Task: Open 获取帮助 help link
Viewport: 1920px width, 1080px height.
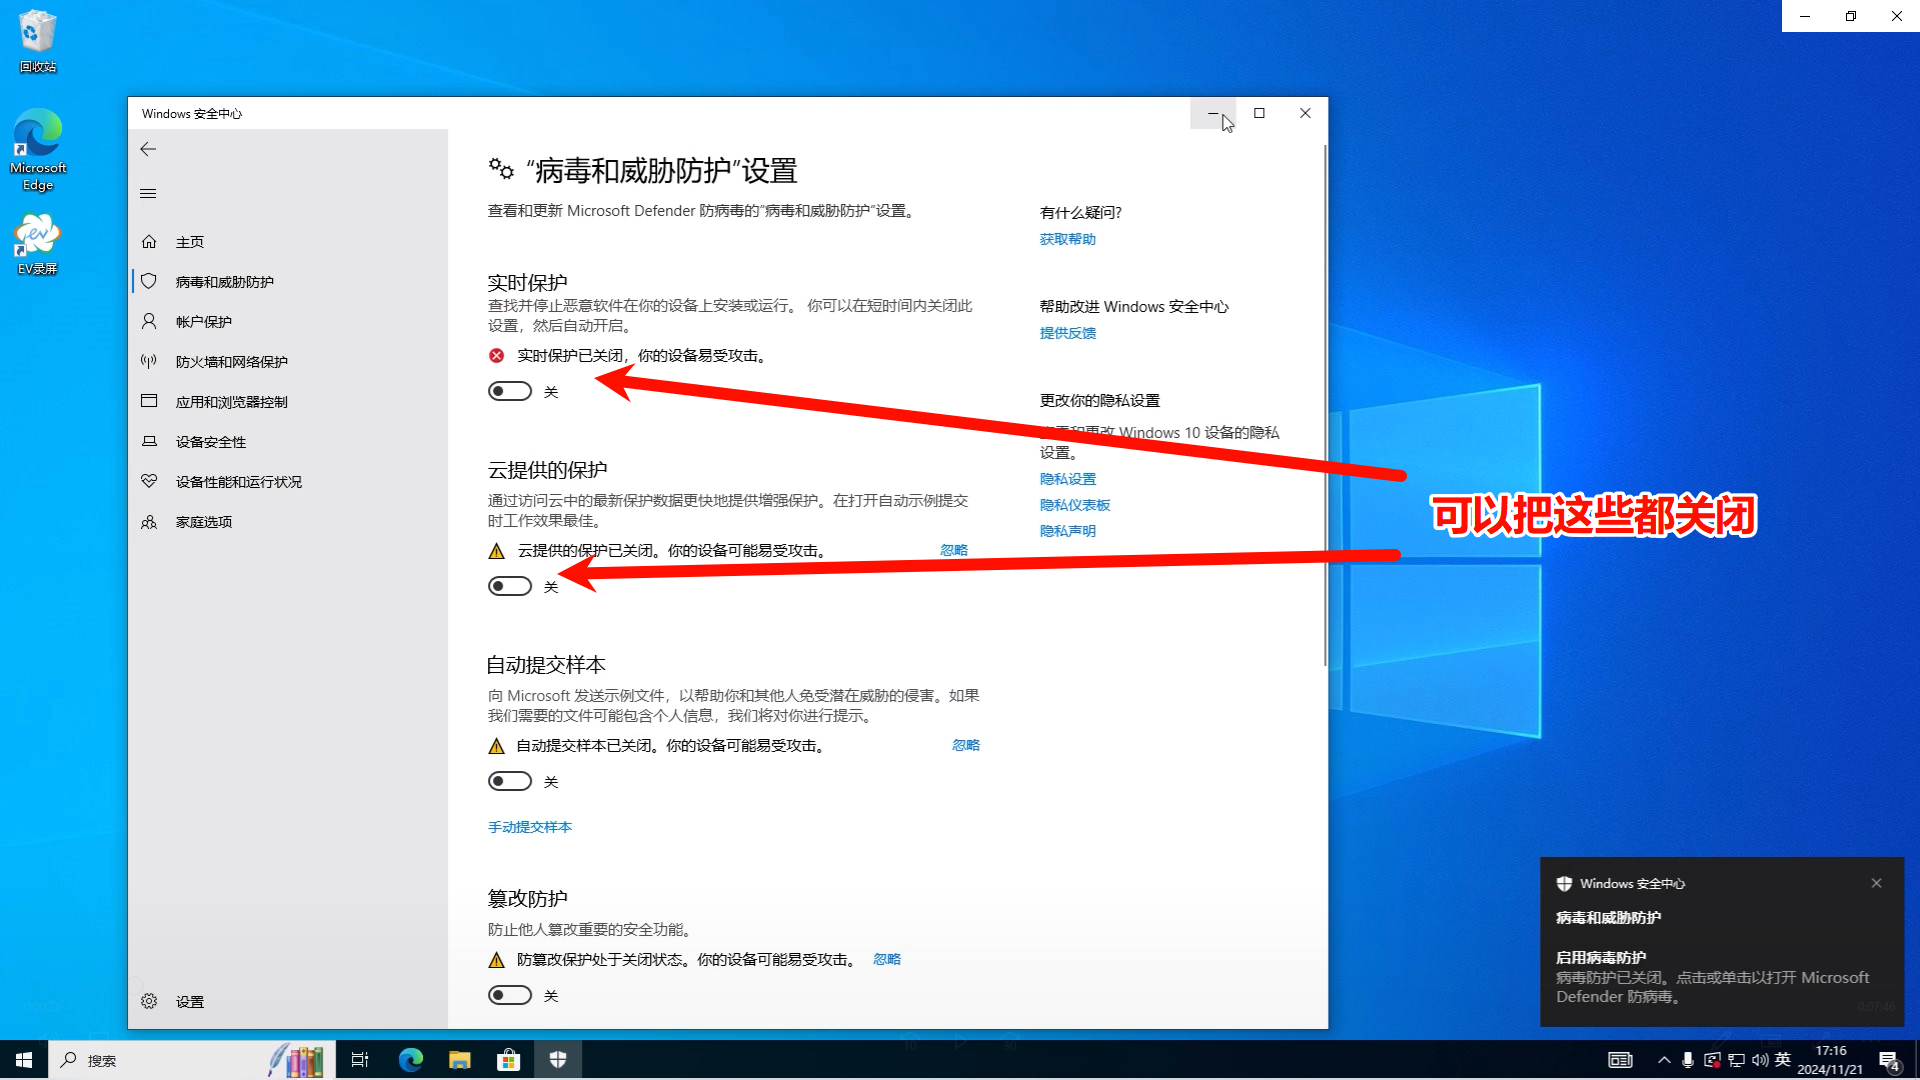Action: click(1068, 239)
